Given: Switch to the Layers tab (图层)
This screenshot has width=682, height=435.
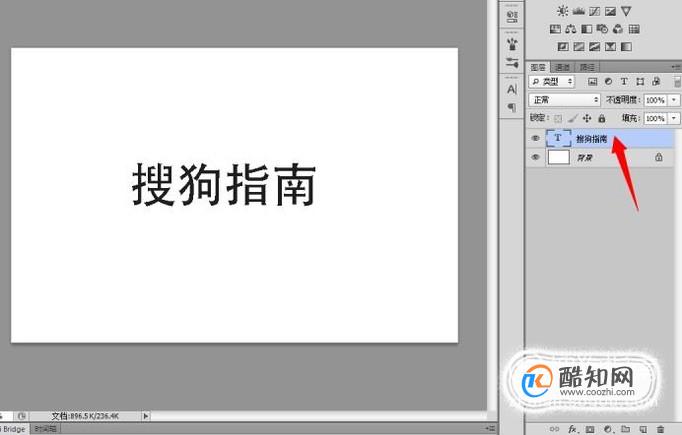Looking at the screenshot, I should [538, 67].
